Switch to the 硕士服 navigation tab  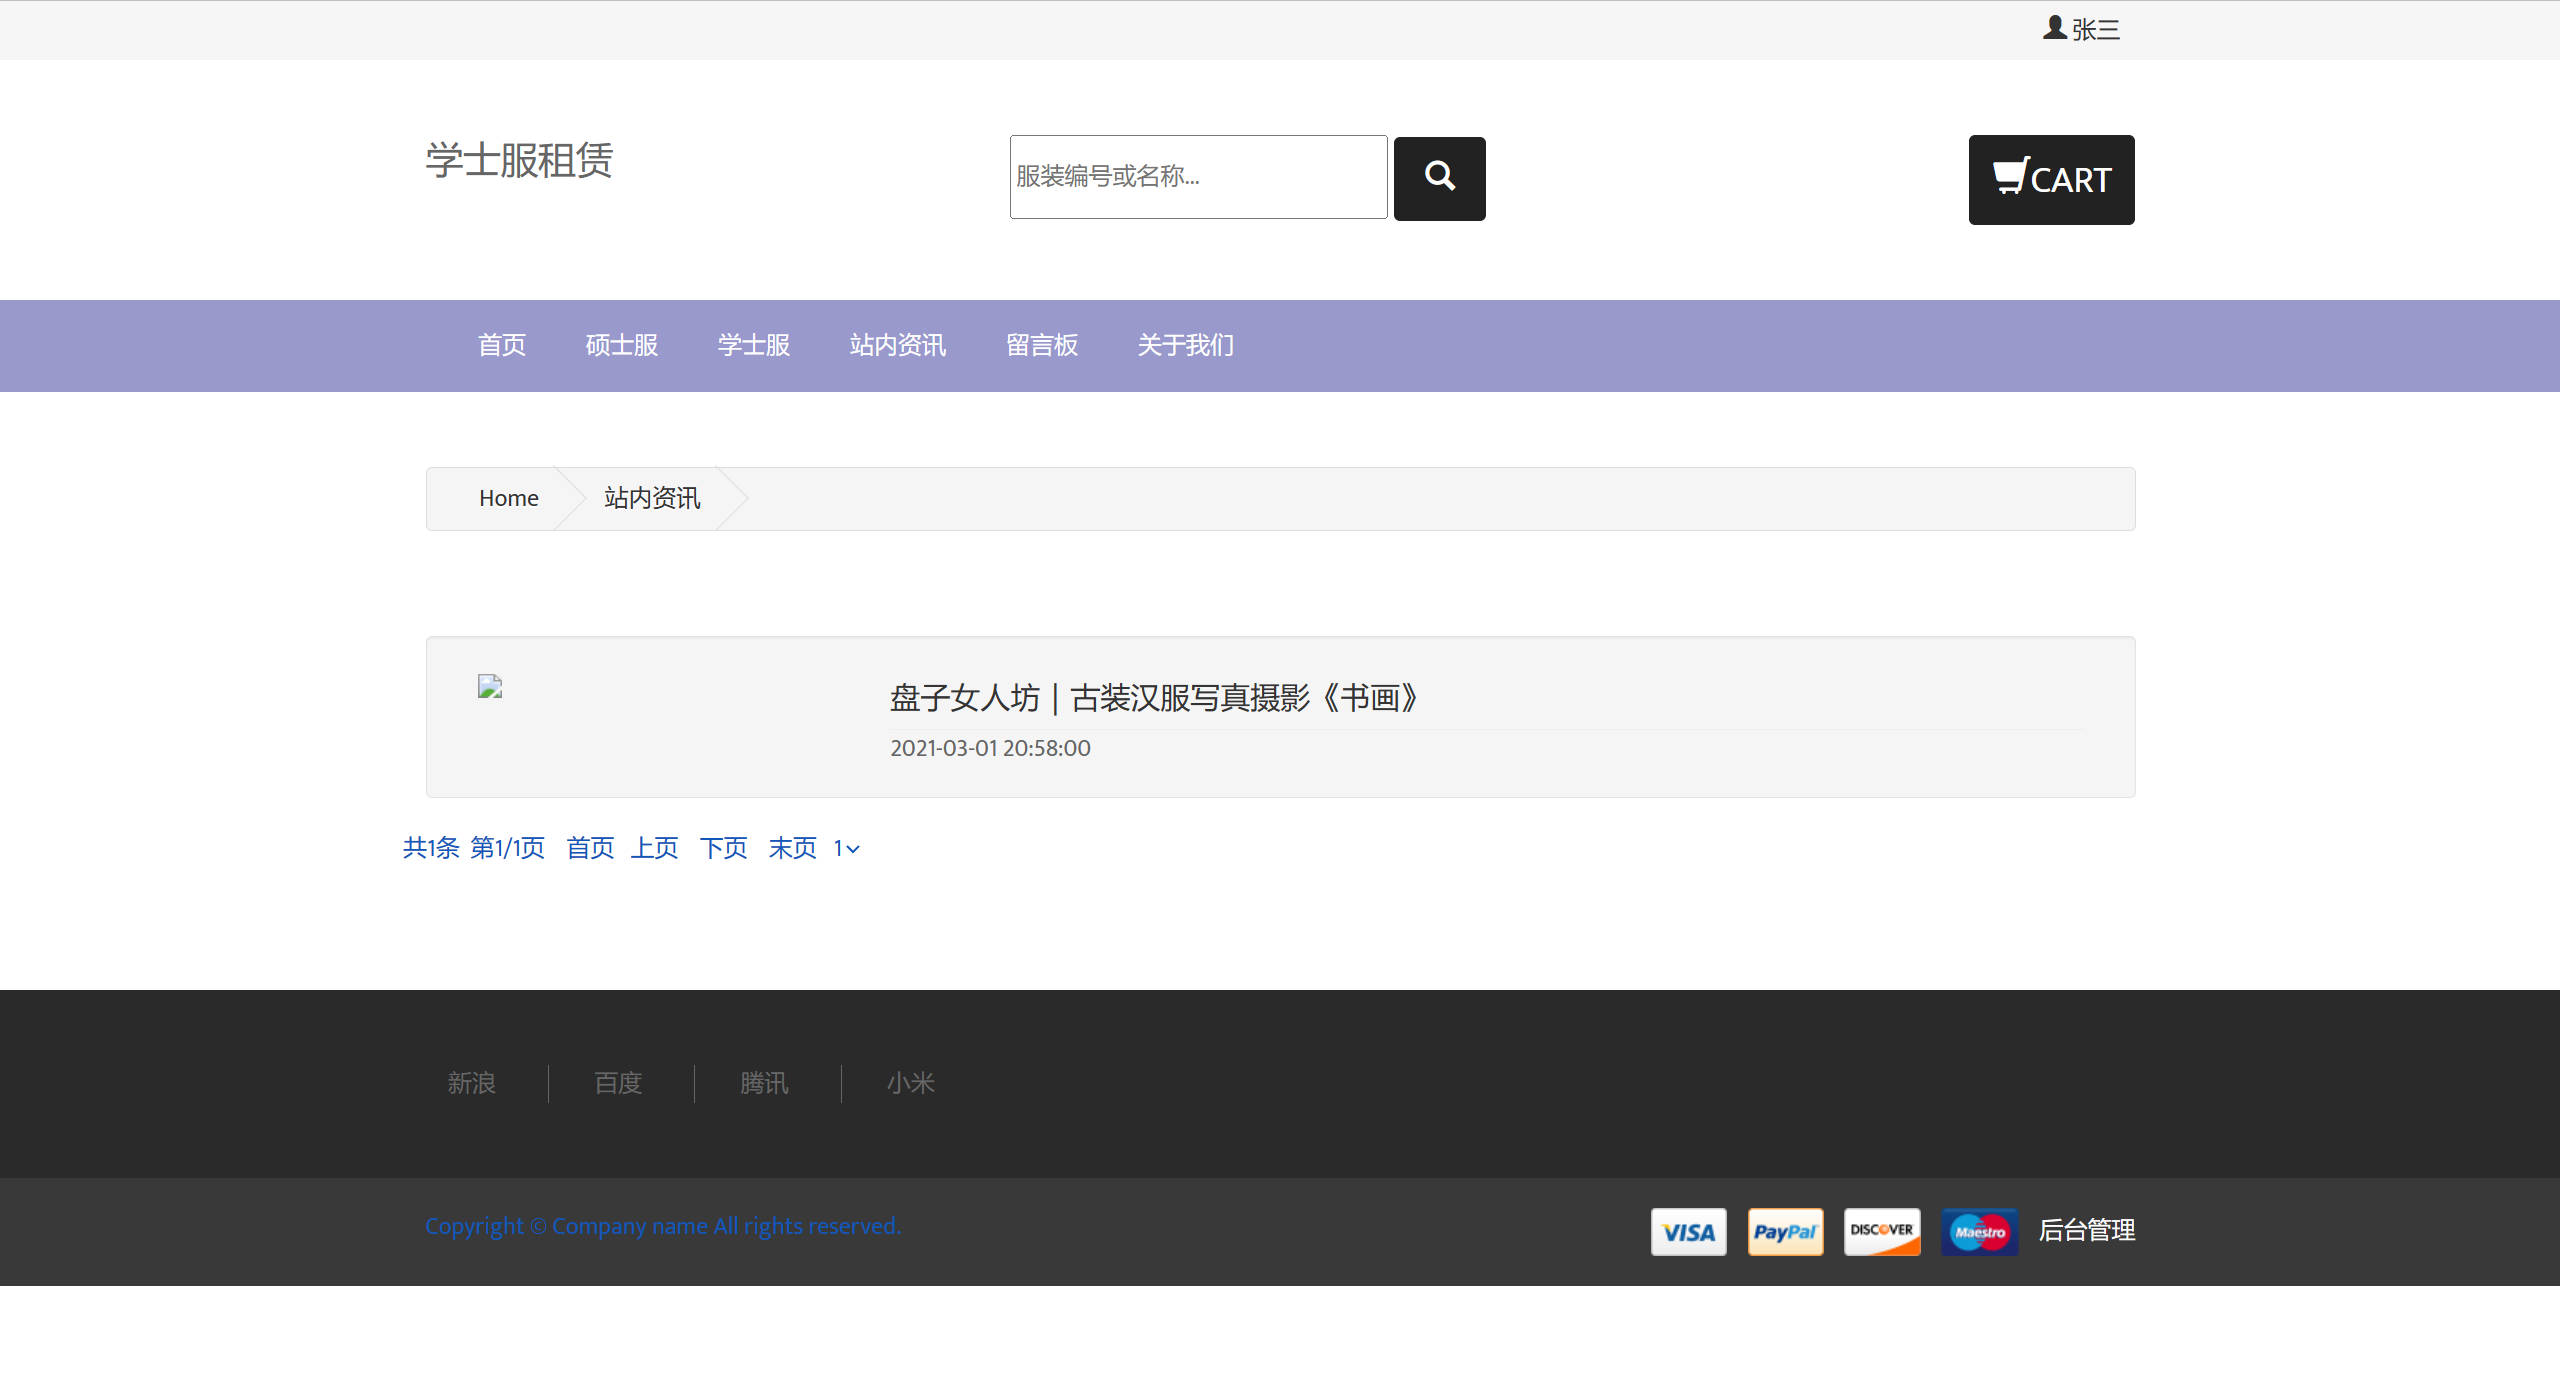621,345
